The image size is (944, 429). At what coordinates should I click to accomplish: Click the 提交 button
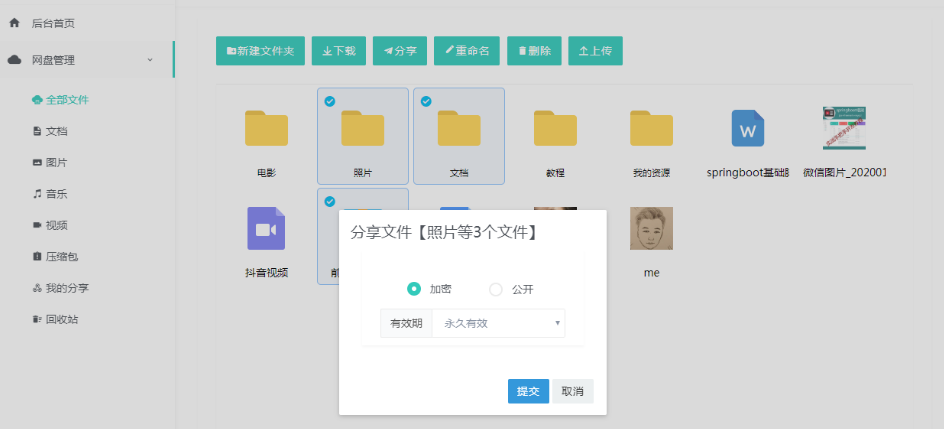pyautogui.click(x=528, y=391)
